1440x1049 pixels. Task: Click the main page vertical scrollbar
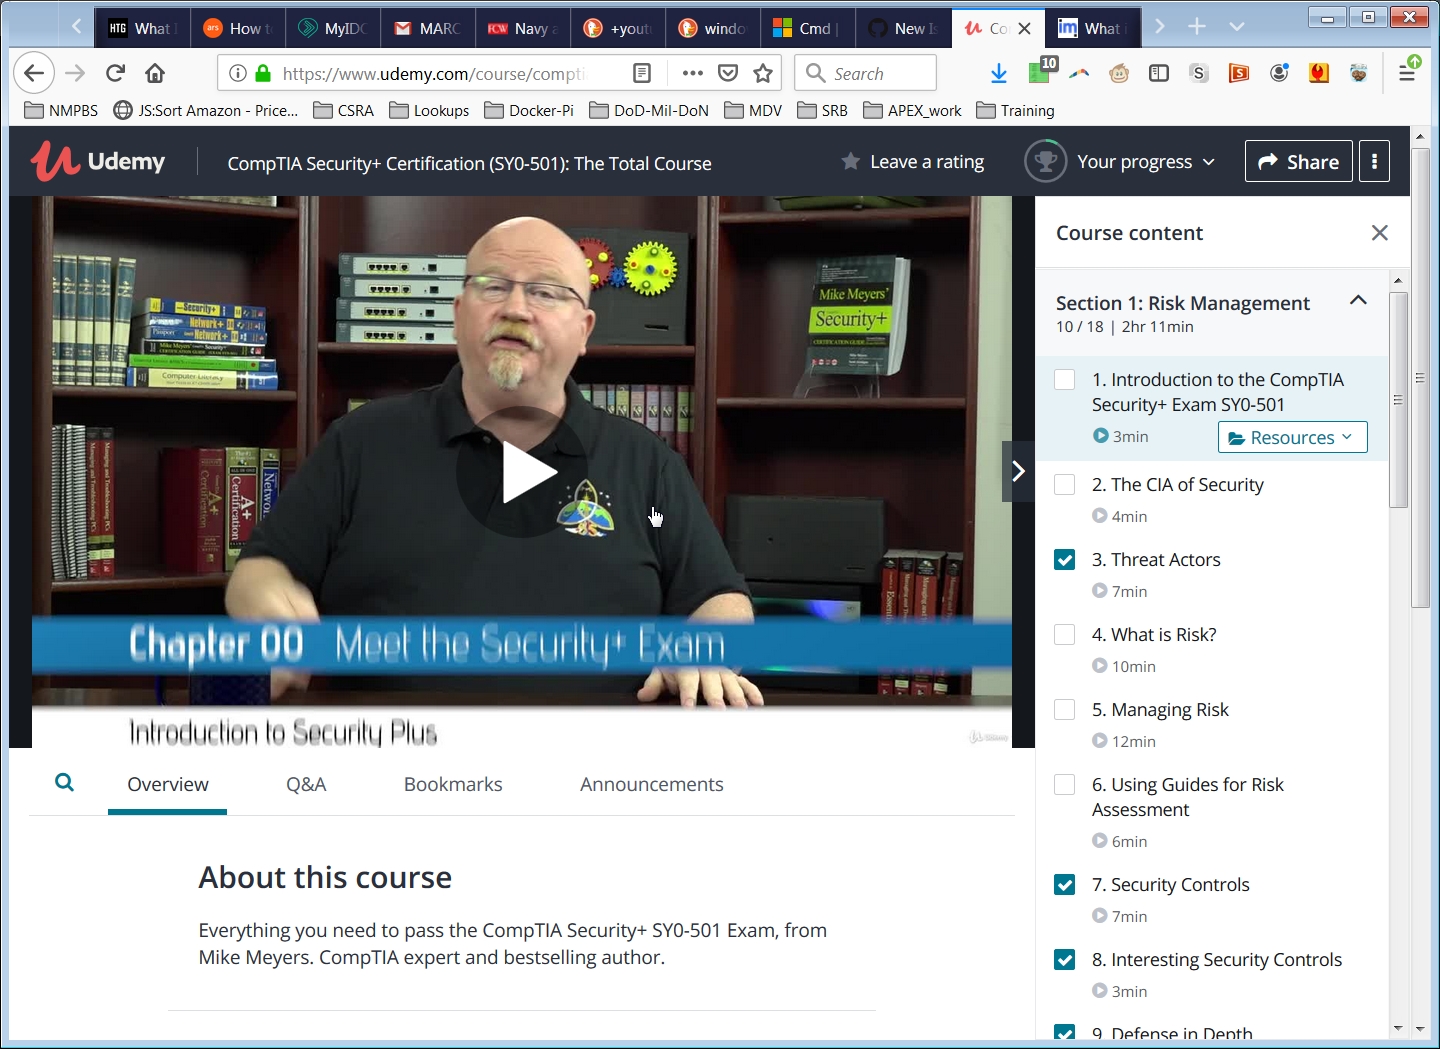[x=1420, y=378]
